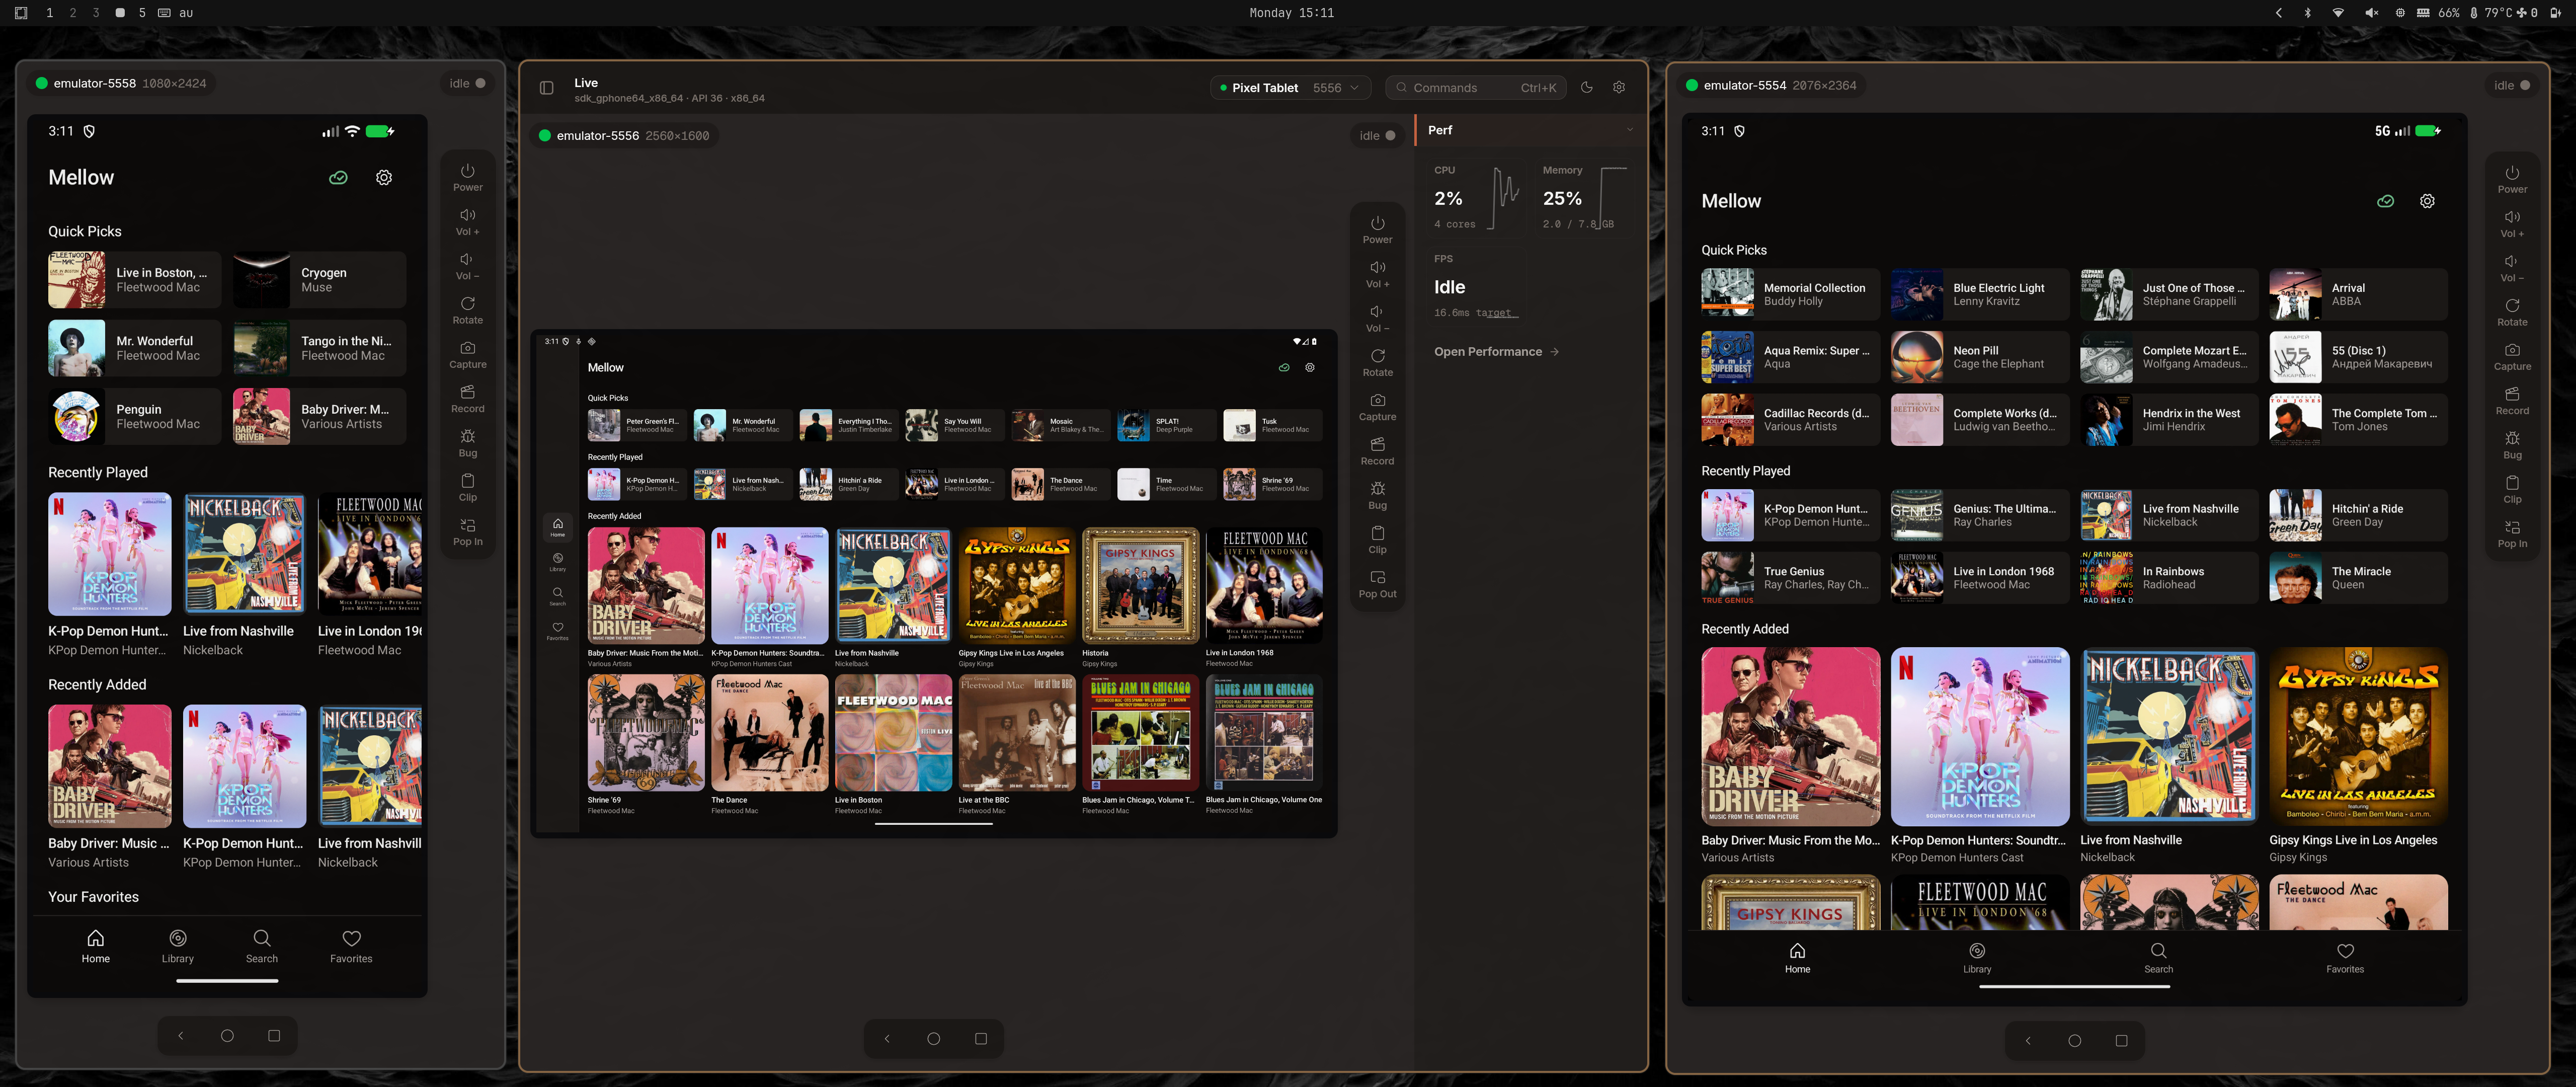Open Search in emulator-5556 tablet side nav
This screenshot has height=1087, width=2576.
pos(557,596)
